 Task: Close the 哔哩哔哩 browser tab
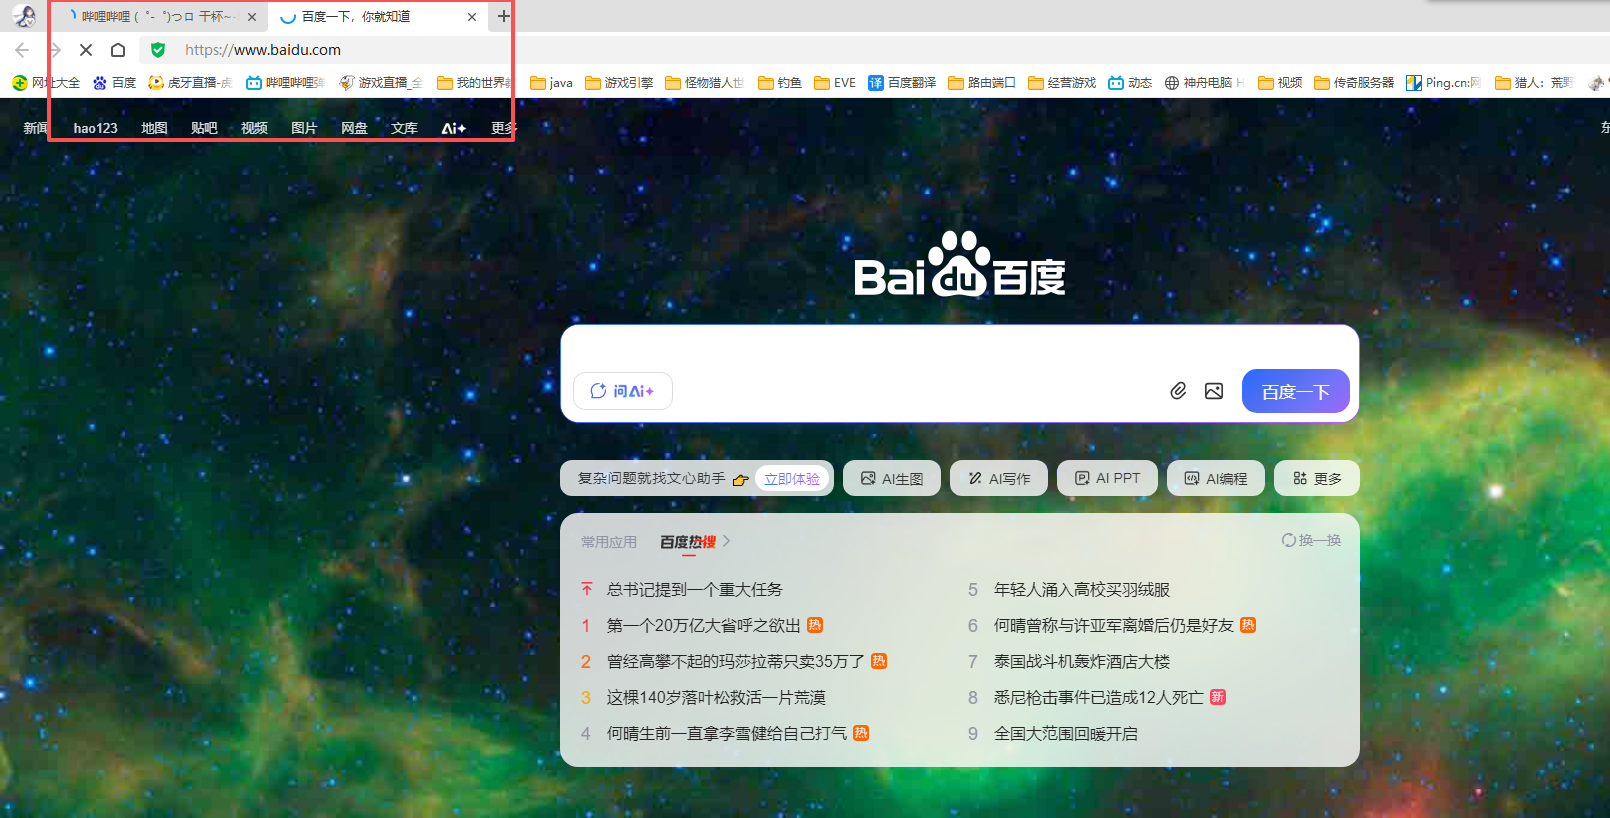click(x=252, y=17)
